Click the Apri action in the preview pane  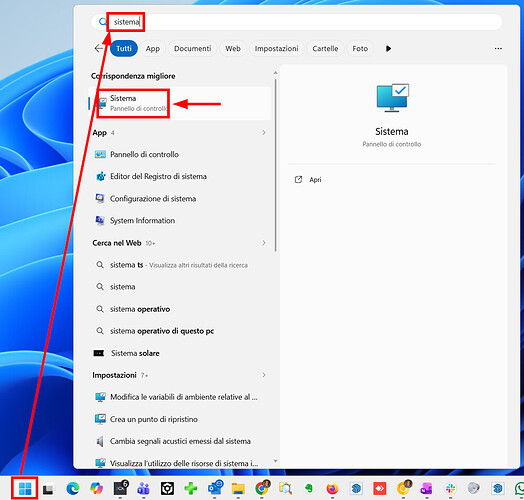[x=308, y=180]
